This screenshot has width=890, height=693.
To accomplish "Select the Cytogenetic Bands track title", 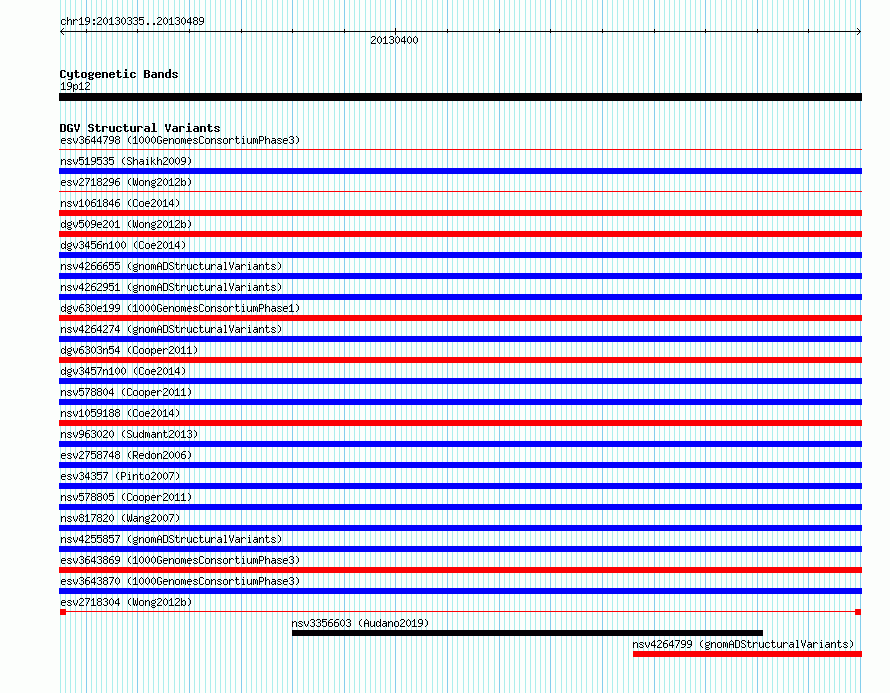I will pyautogui.click(x=119, y=74).
